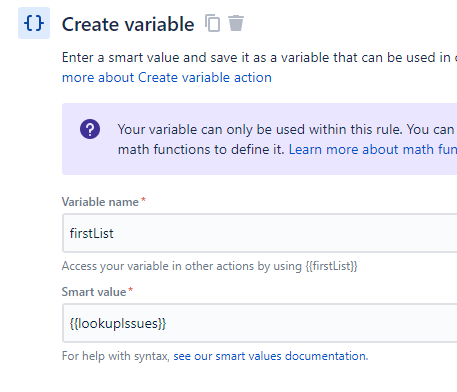This screenshot has height=392, width=457.
Task: Click the 'Access your variable in other actions' hint
Action: coord(210,266)
